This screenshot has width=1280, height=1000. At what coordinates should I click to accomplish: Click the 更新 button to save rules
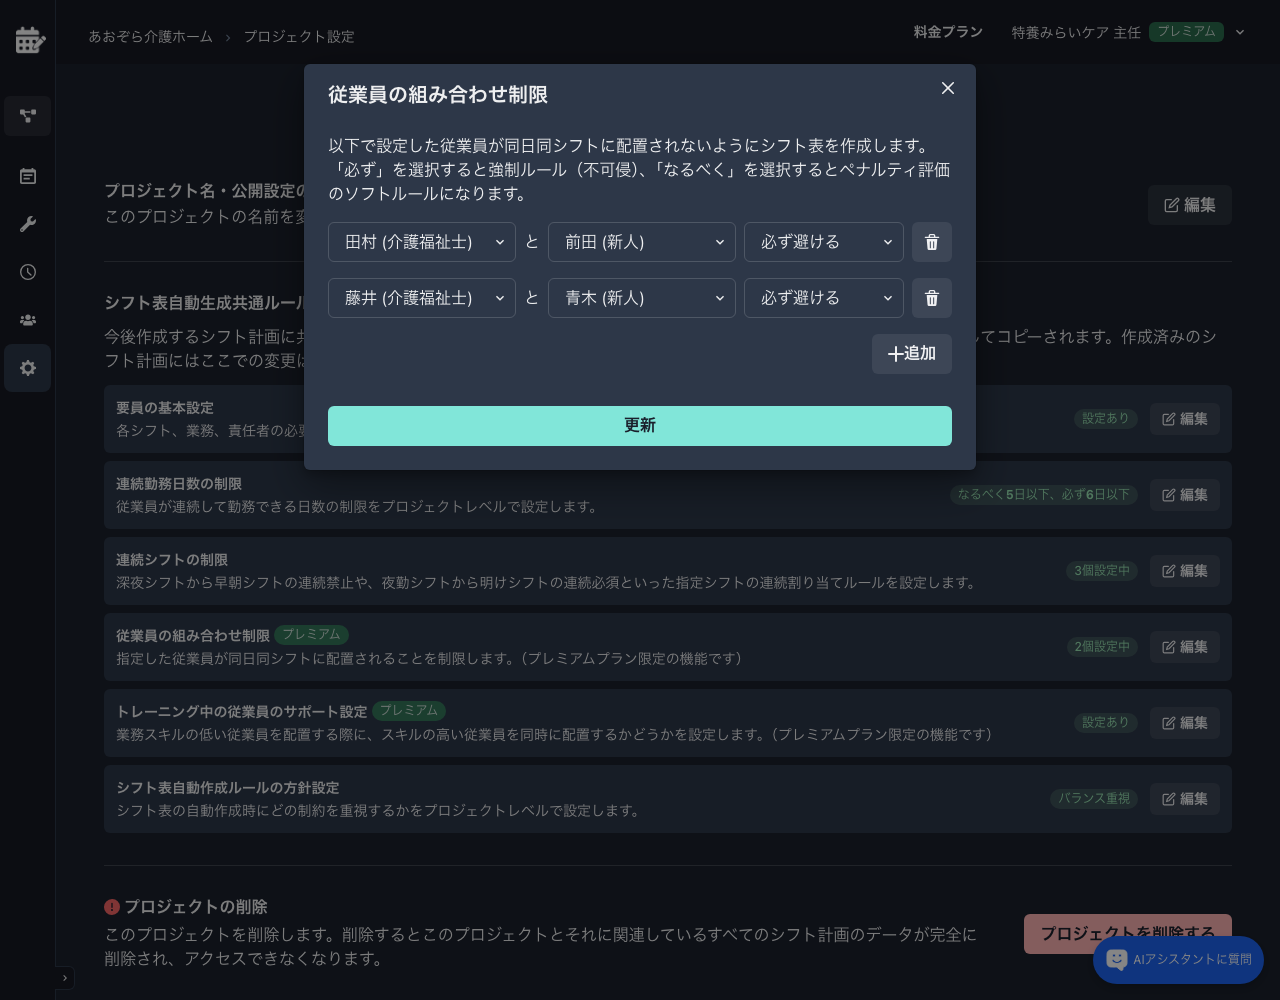pyautogui.click(x=640, y=426)
